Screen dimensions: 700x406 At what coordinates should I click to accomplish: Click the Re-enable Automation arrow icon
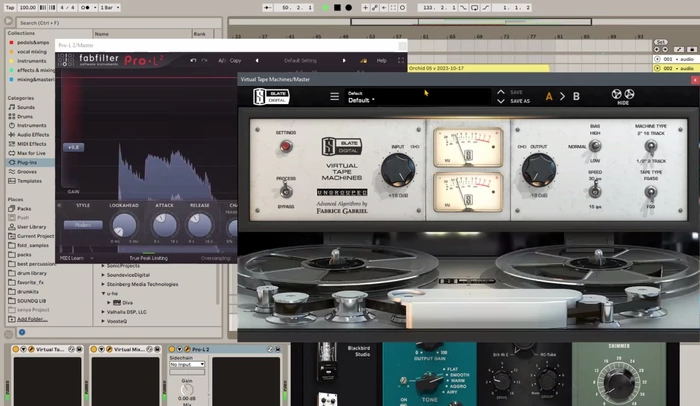[x=384, y=8]
